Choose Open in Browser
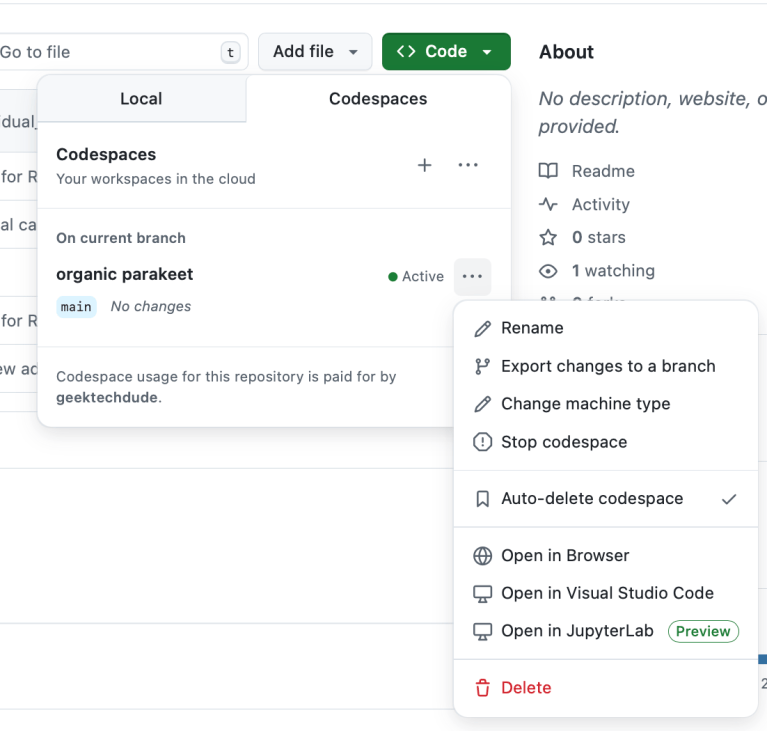The width and height of the screenshot is (767, 731). 606,556
